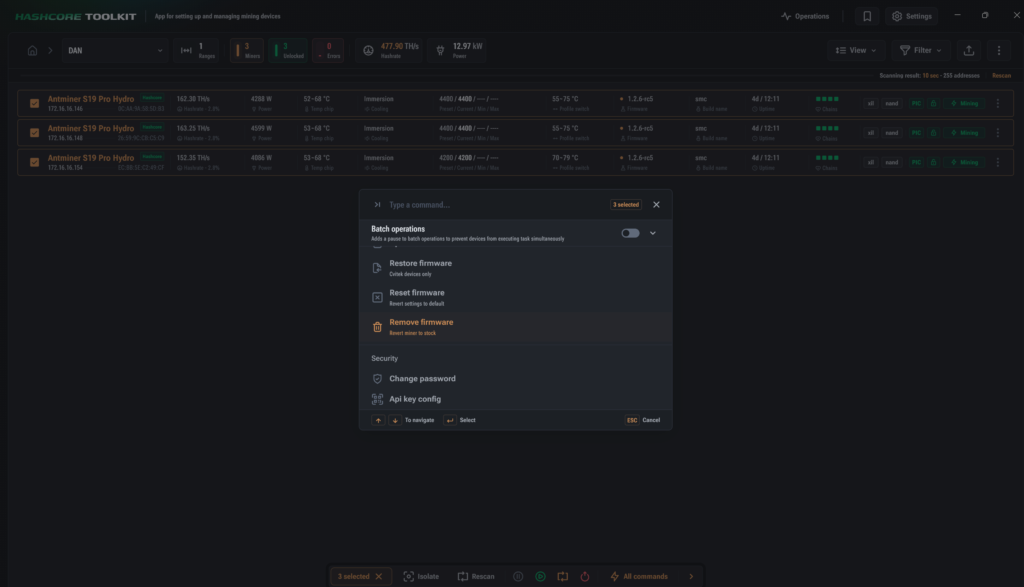Image resolution: width=1024 pixels, height=587 pixels.
Task: Toggle the Batch operations switch
Action: [x=630, y=233]
